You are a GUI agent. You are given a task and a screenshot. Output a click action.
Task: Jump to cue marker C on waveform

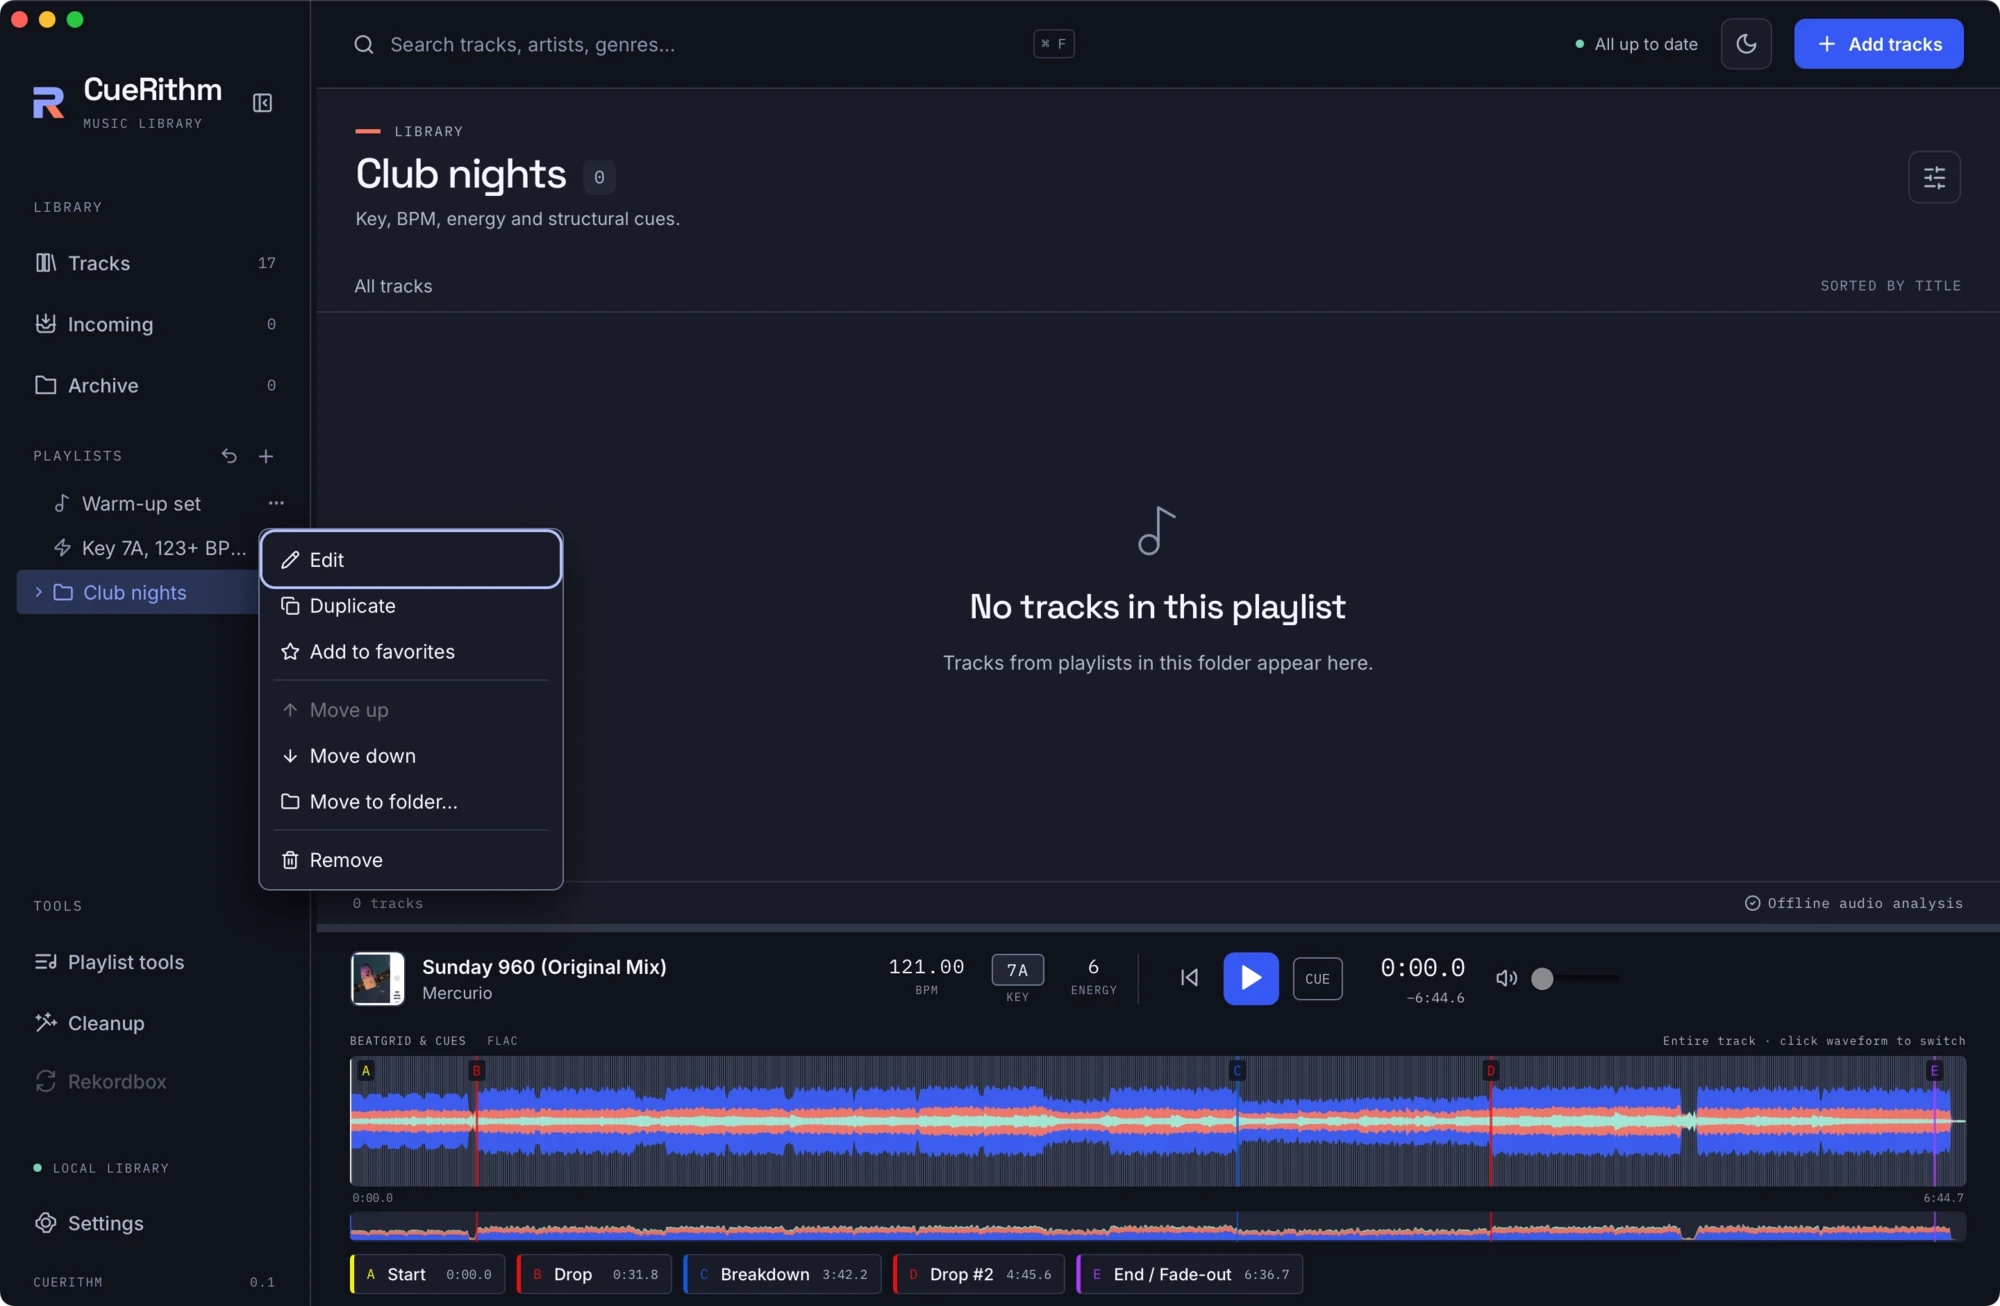1237,1071
